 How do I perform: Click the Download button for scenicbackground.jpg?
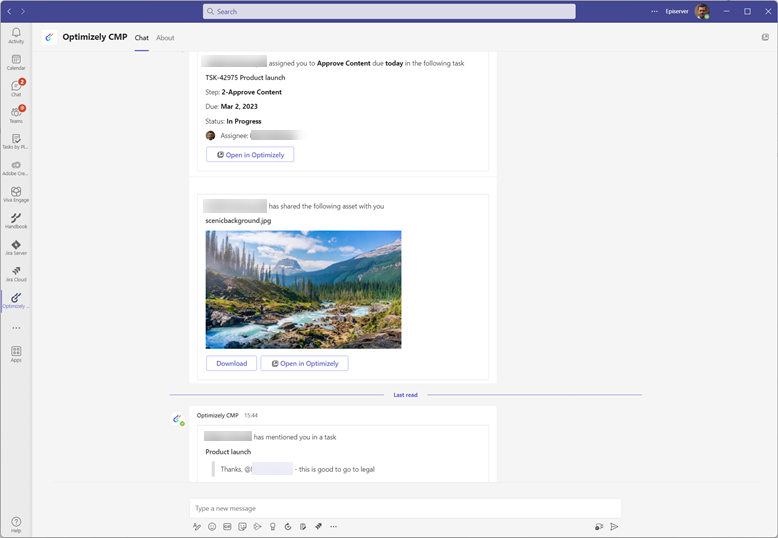231,363
